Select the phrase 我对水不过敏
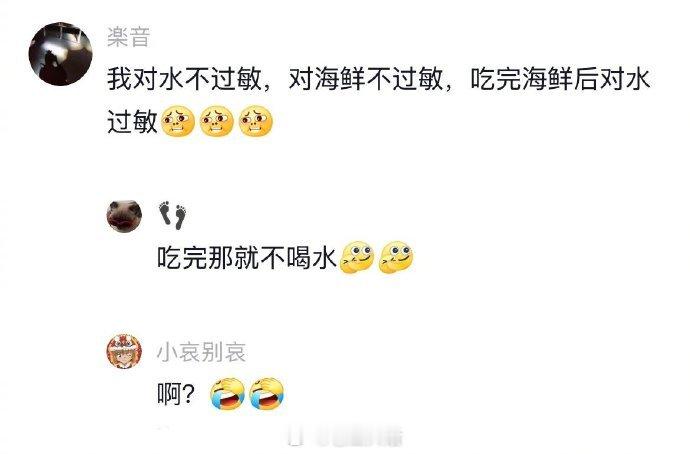Screen dimensions: 690x454 click(185, 80)
